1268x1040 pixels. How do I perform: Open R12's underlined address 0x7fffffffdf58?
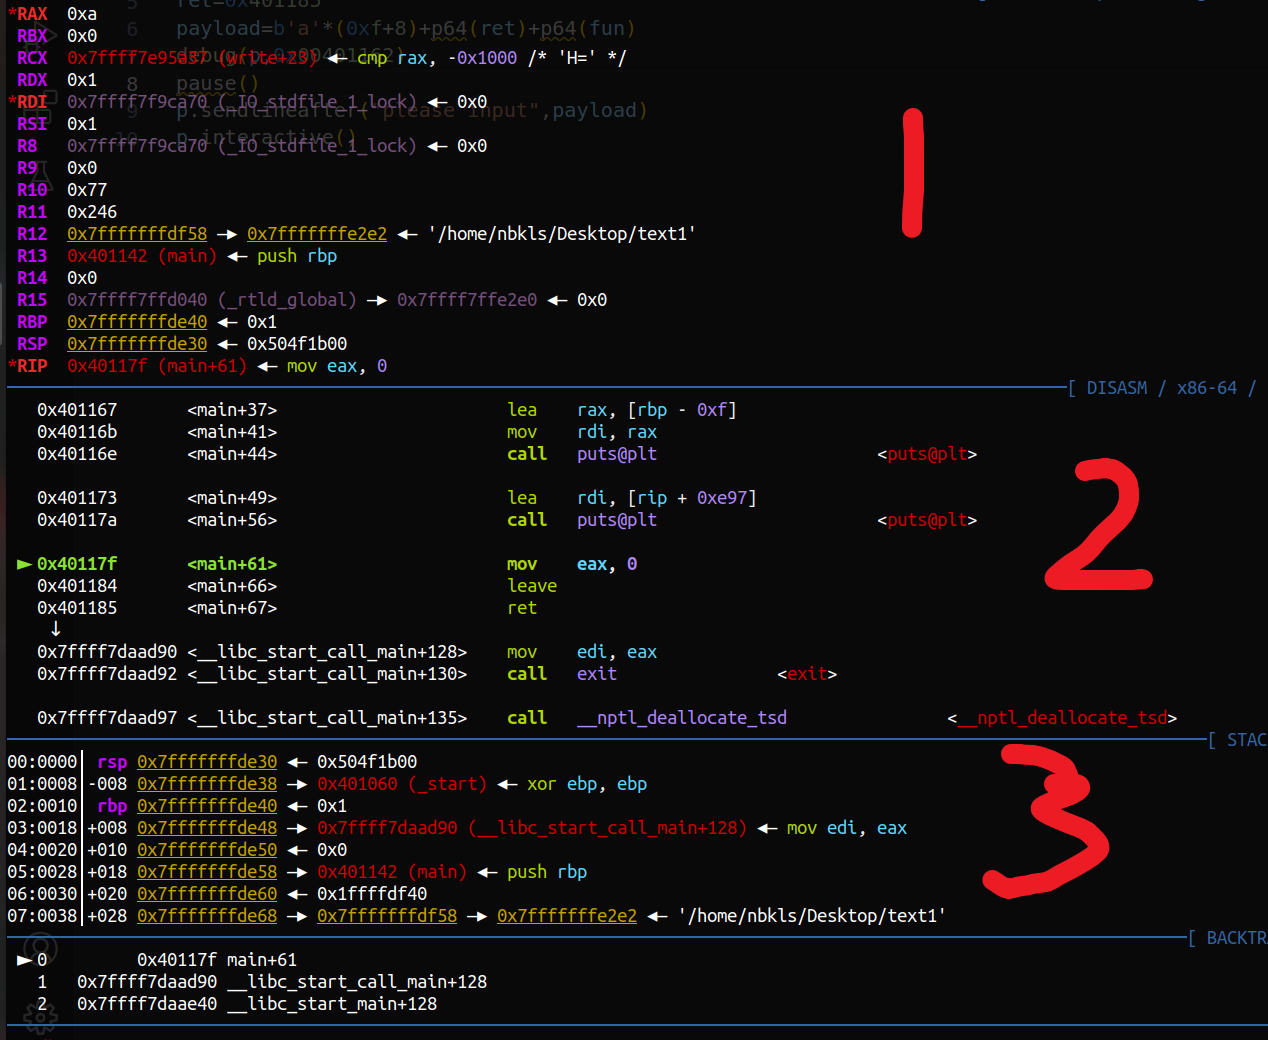[x=137, y=233]
